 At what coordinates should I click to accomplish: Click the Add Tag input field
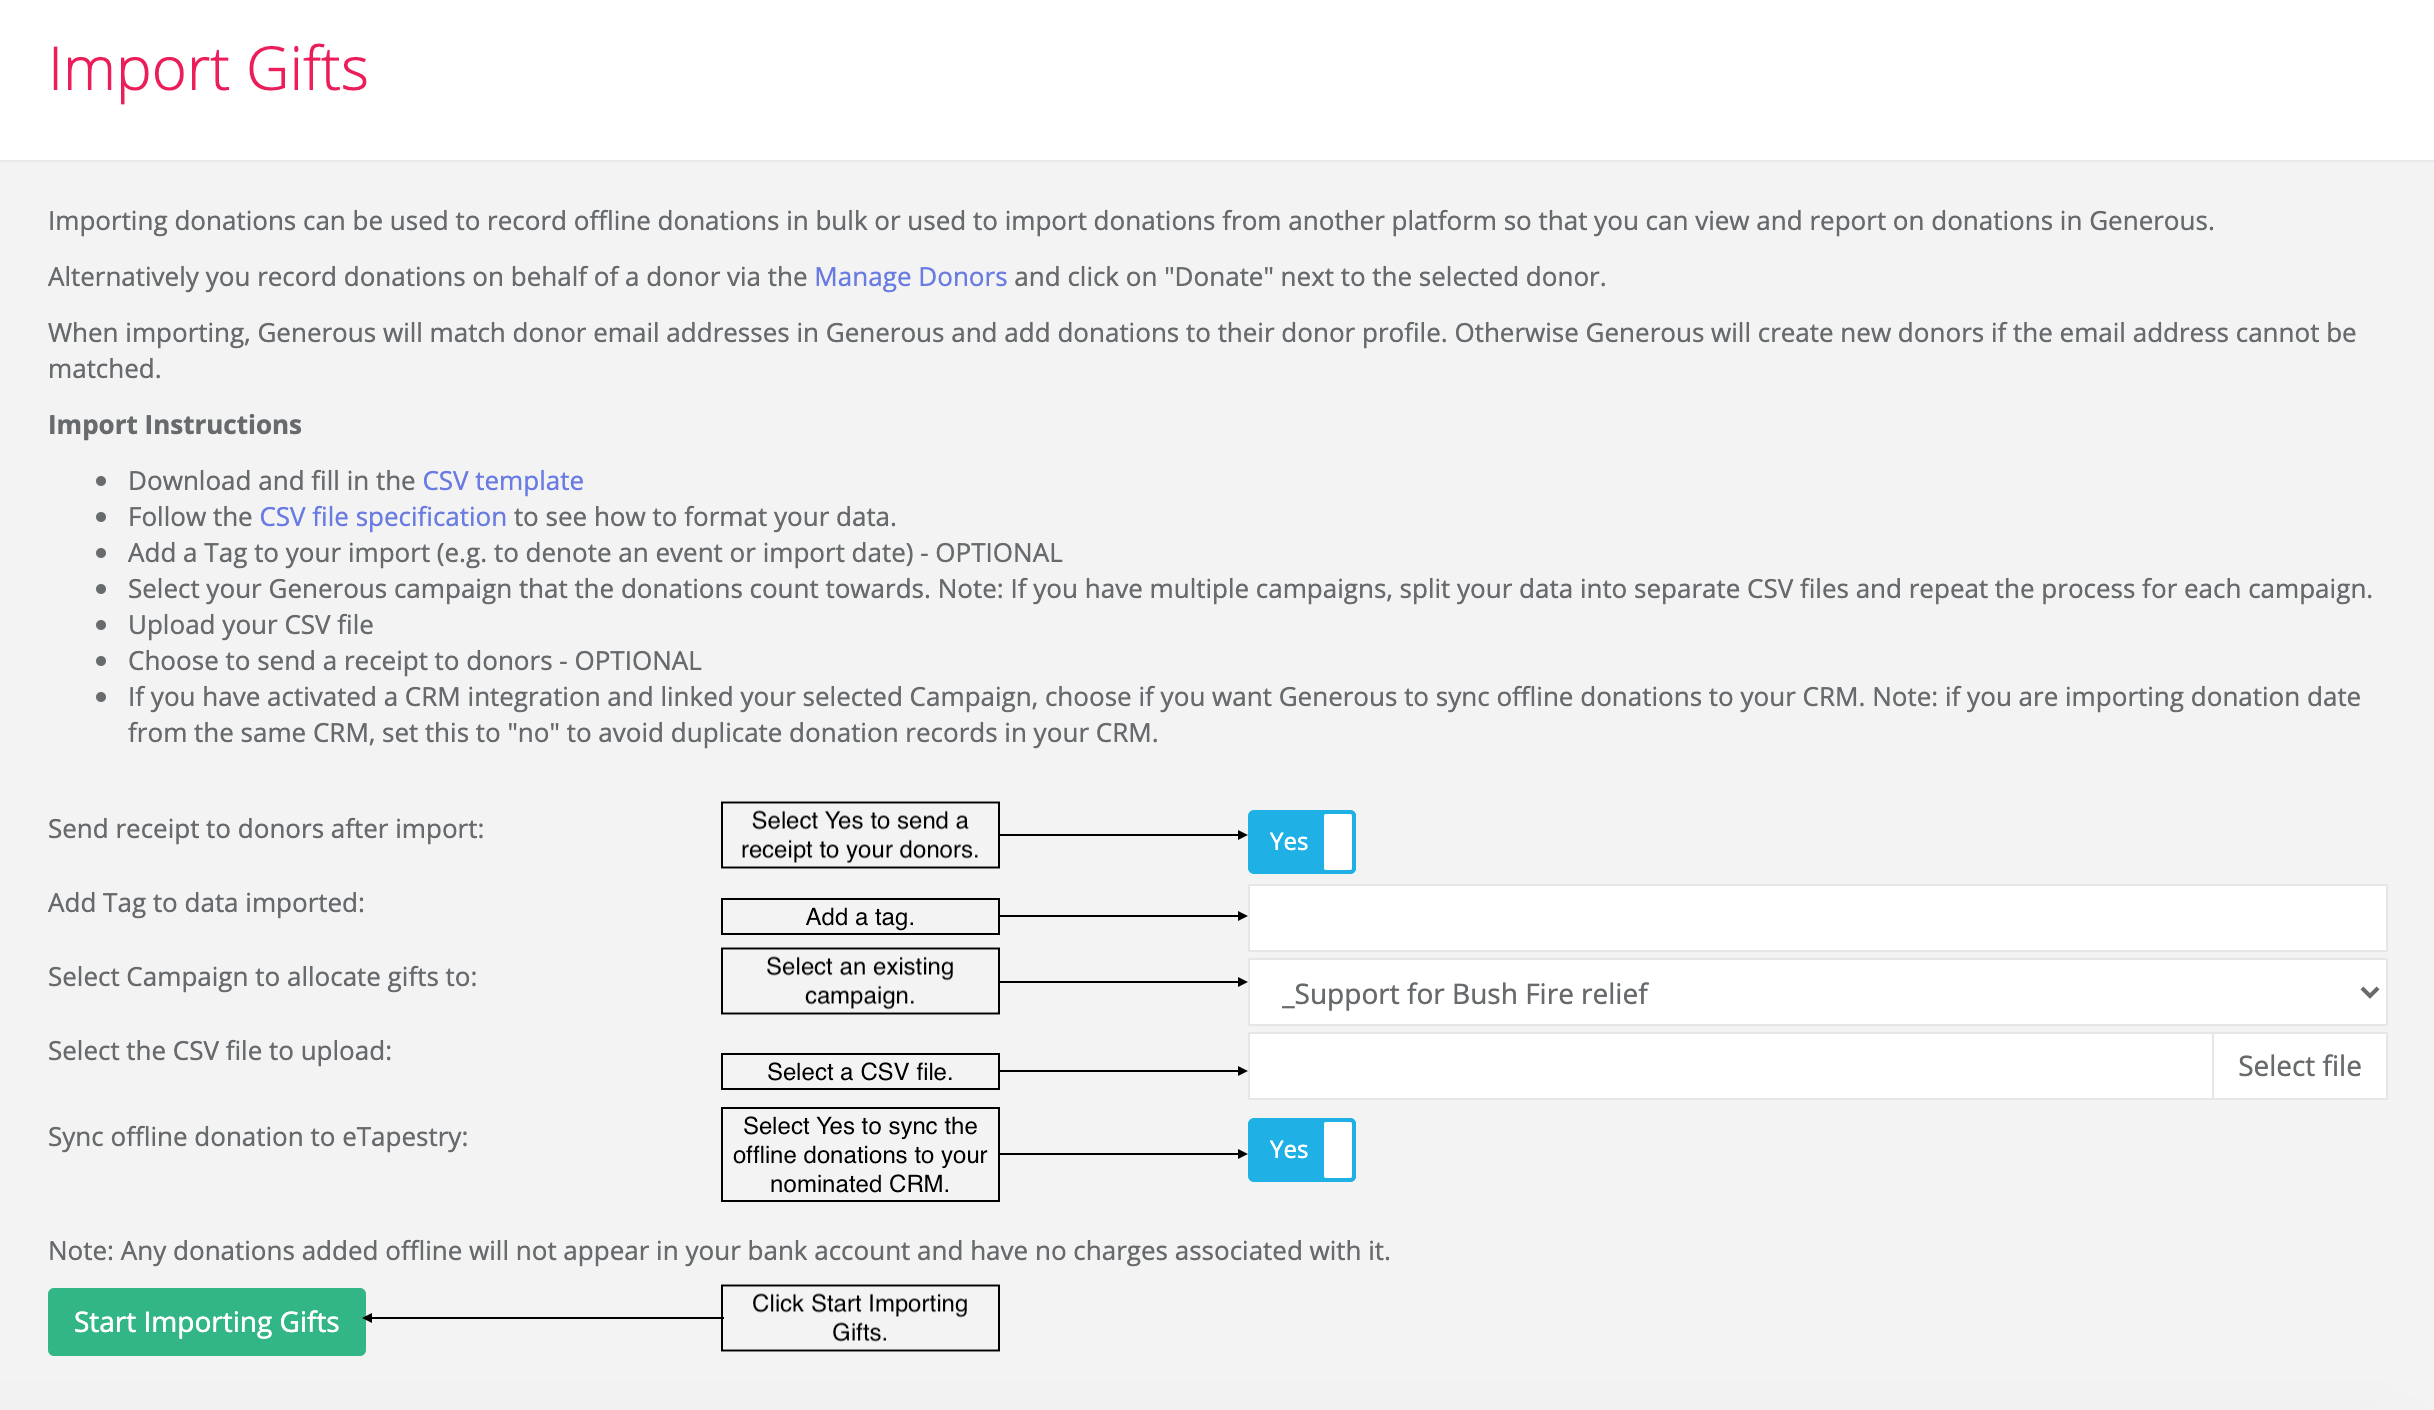1817,917
